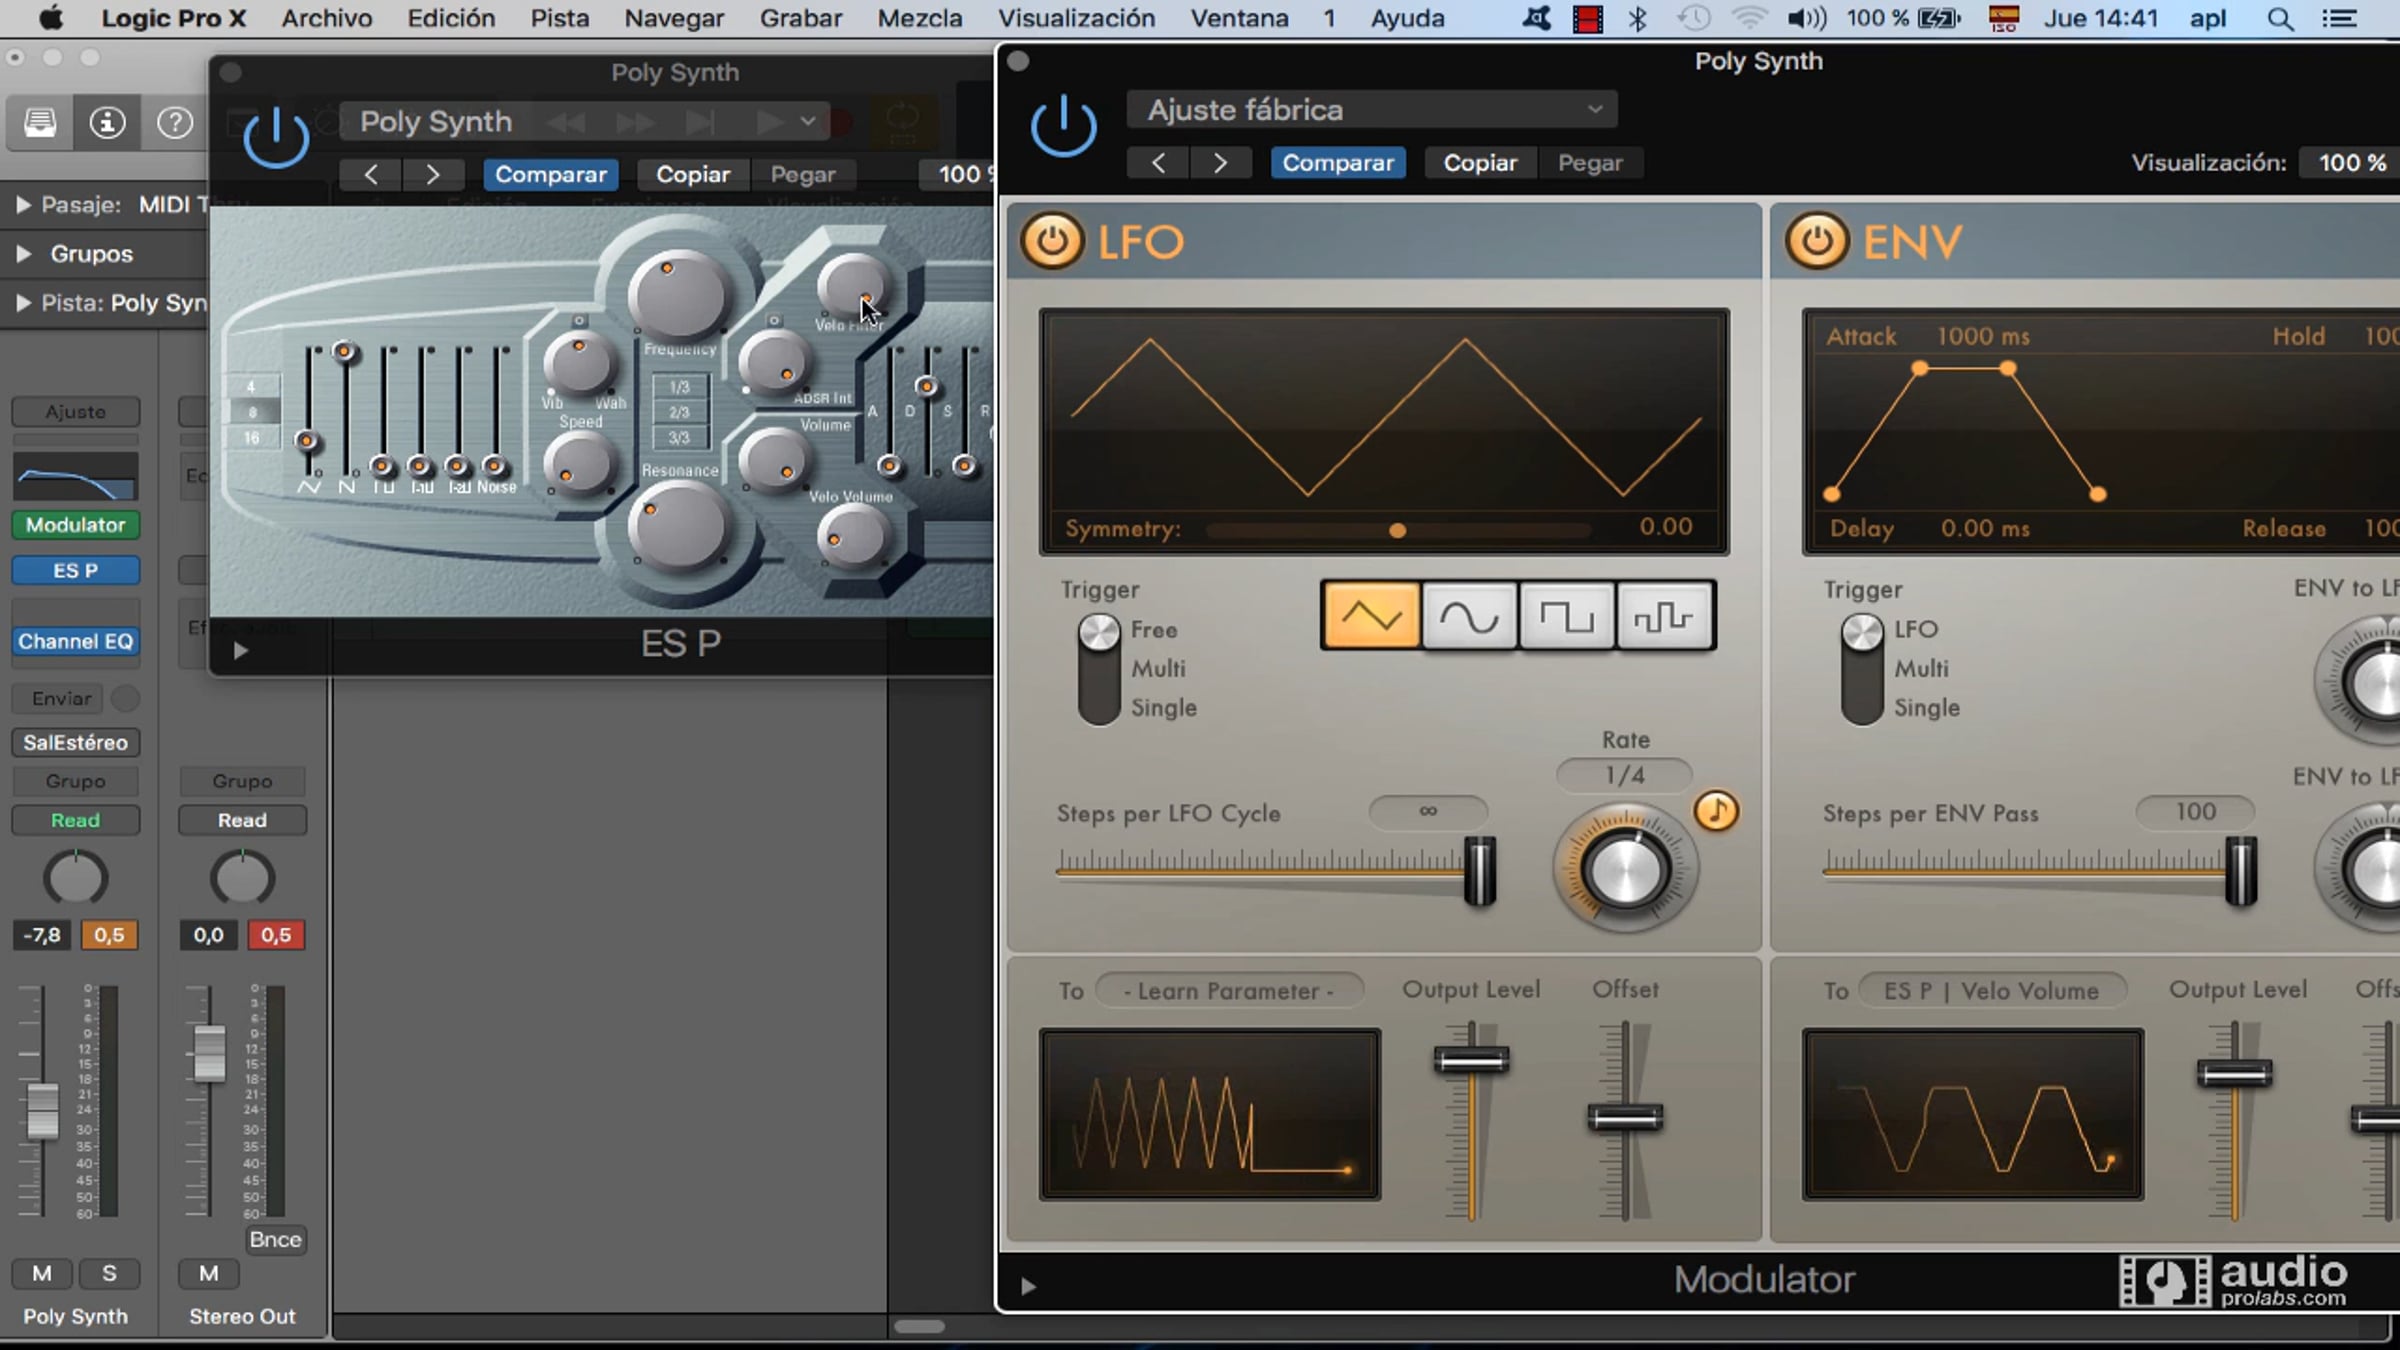The width and height of the screenshot is (2400, 1350).
Task: Click the ES P instrument slot
Action: click(75, 570)
